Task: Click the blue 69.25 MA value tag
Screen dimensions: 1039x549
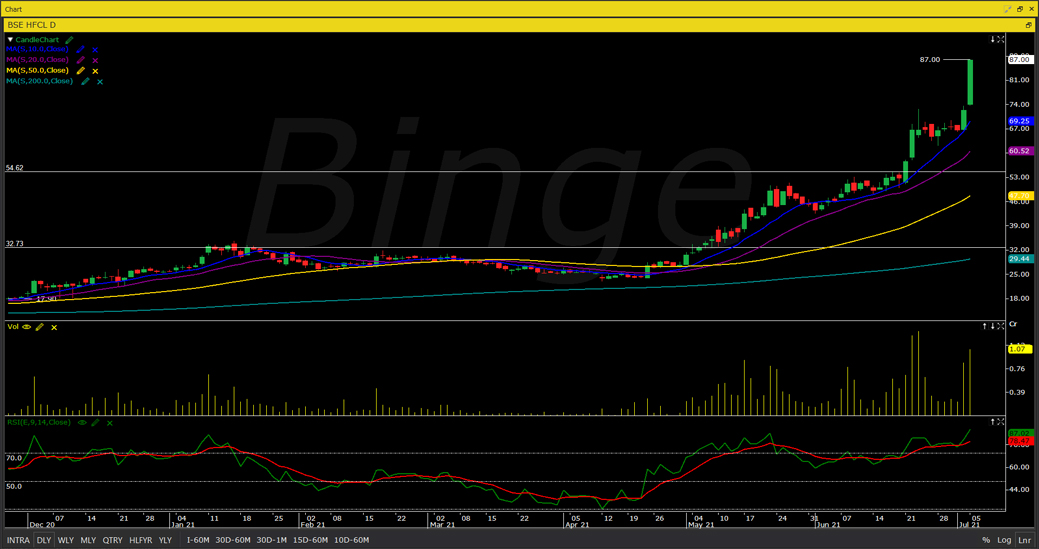Action: pos(1019,122)
